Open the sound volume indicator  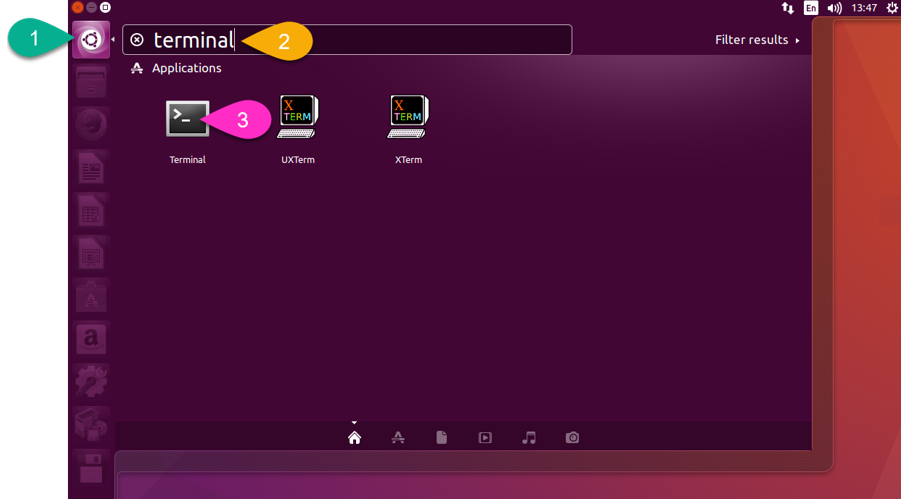[835, 8]
